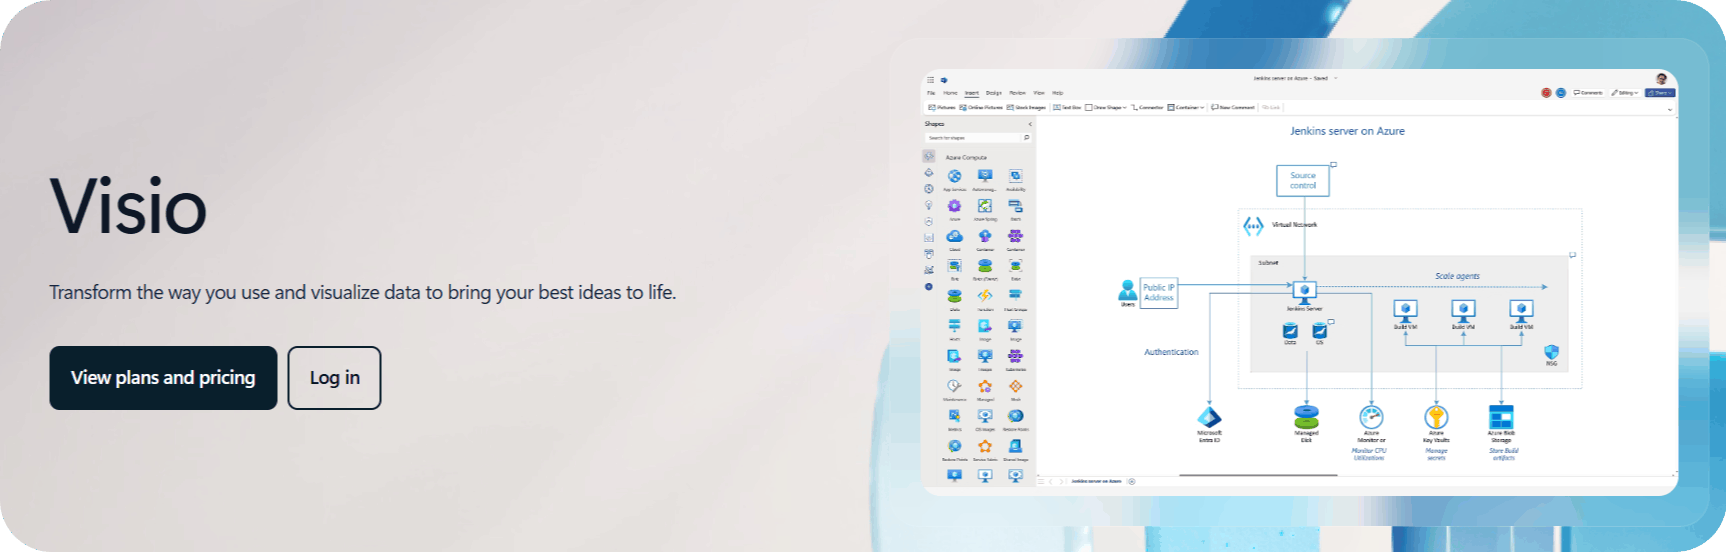This screenshot has height=552, width=1727.
Task: Select the Azure Compute stencil icon in sidebar
Action: click(x=929, y=157)
